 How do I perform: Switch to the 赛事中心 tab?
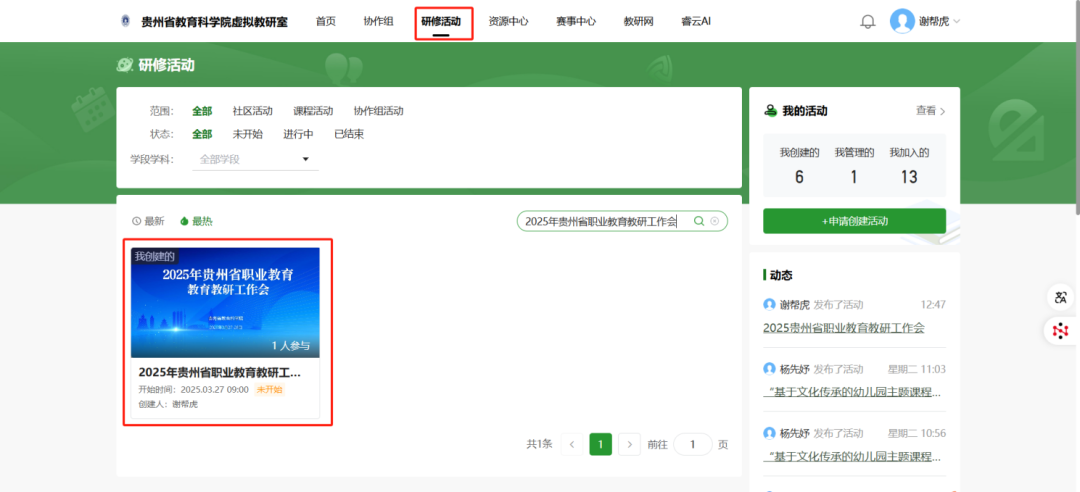(576, 21)
